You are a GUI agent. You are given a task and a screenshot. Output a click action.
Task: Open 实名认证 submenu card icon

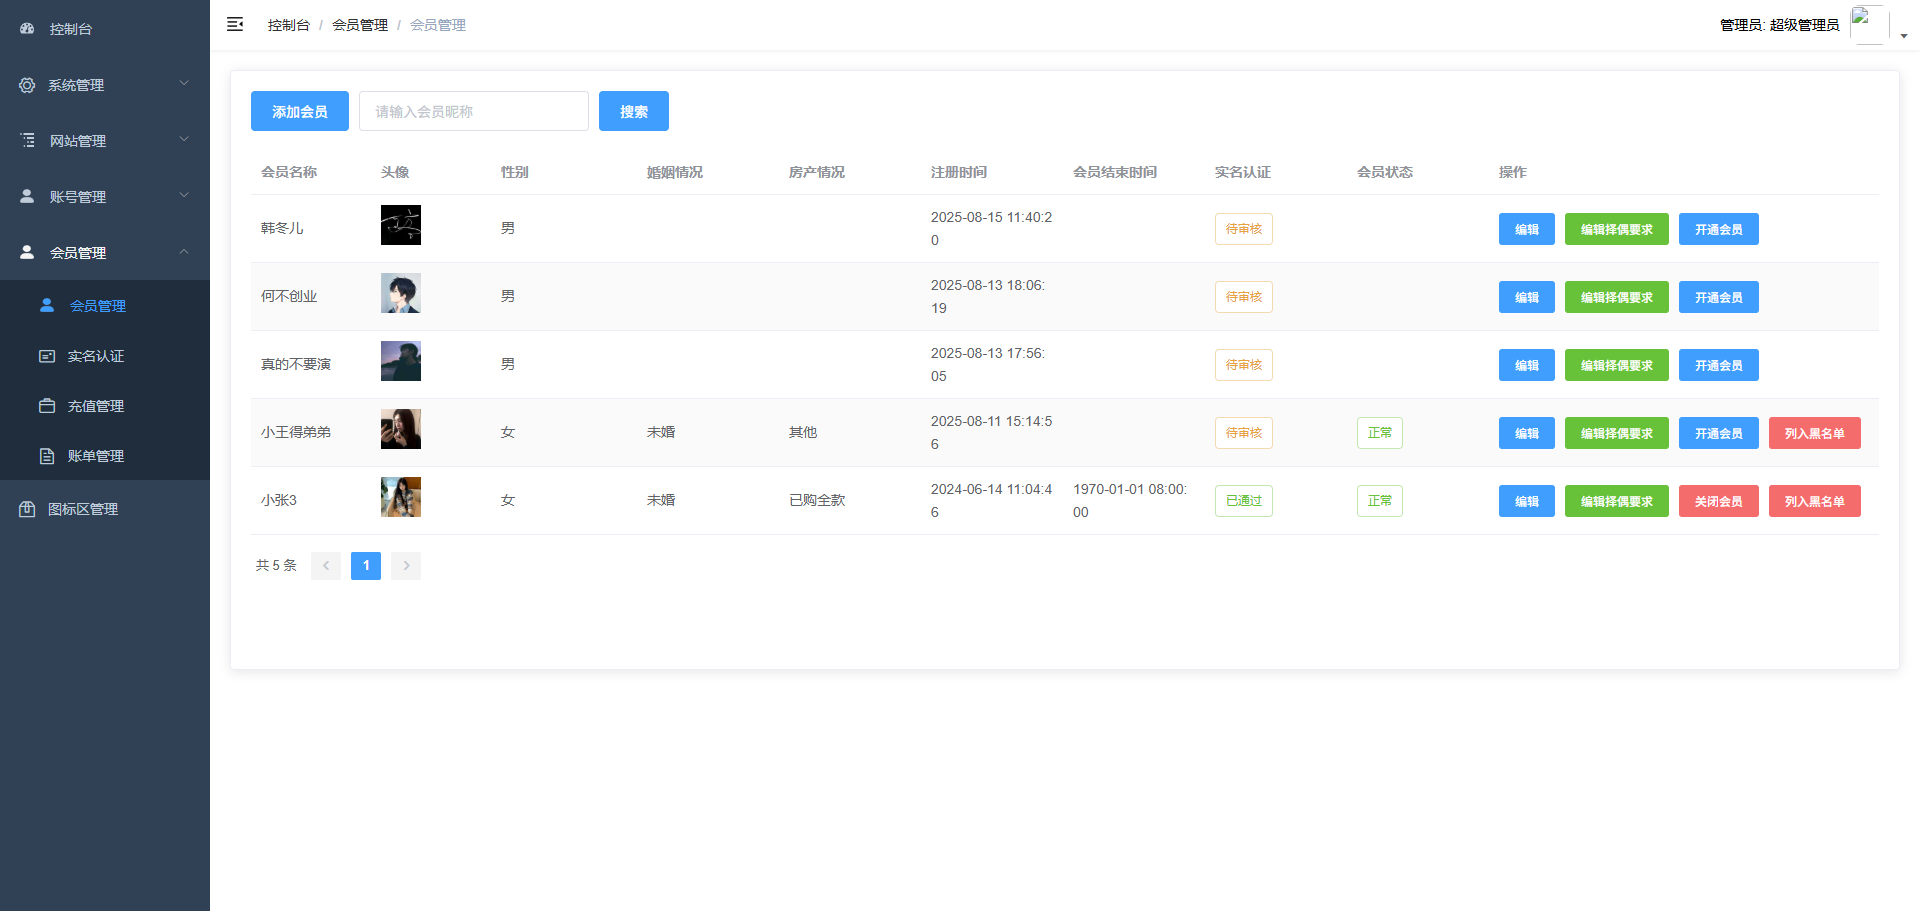(x=47, y=356)
